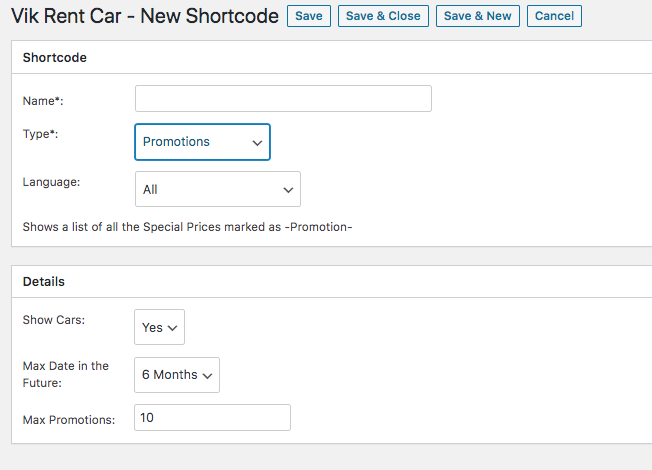Click the Save button
This screenshot has height=470, width=652.
click(x=309, y=16)
